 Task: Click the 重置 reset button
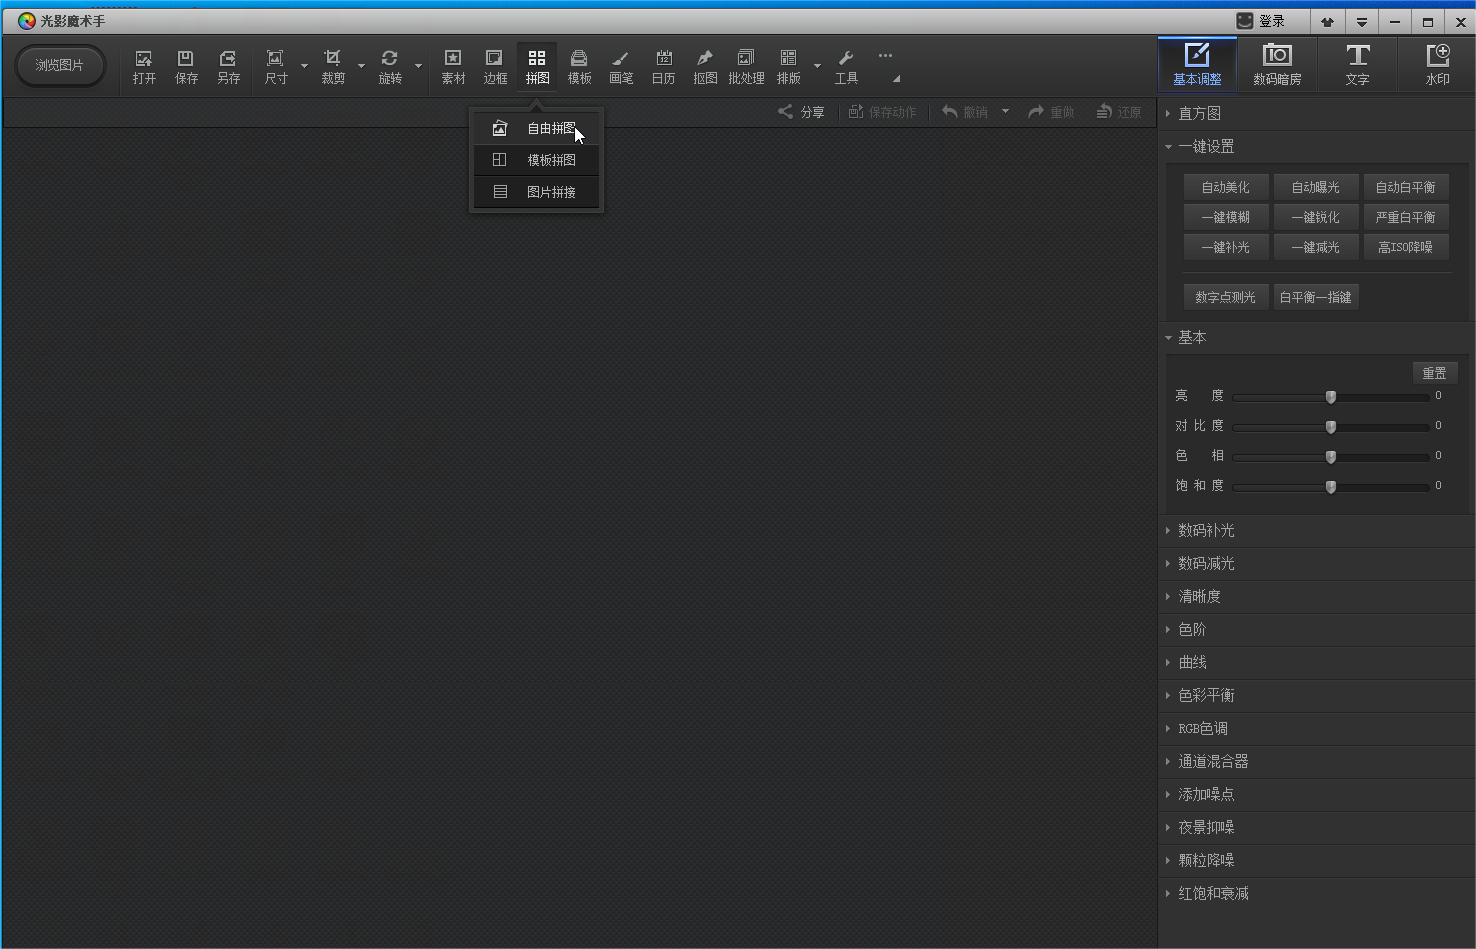(1434, 373)
